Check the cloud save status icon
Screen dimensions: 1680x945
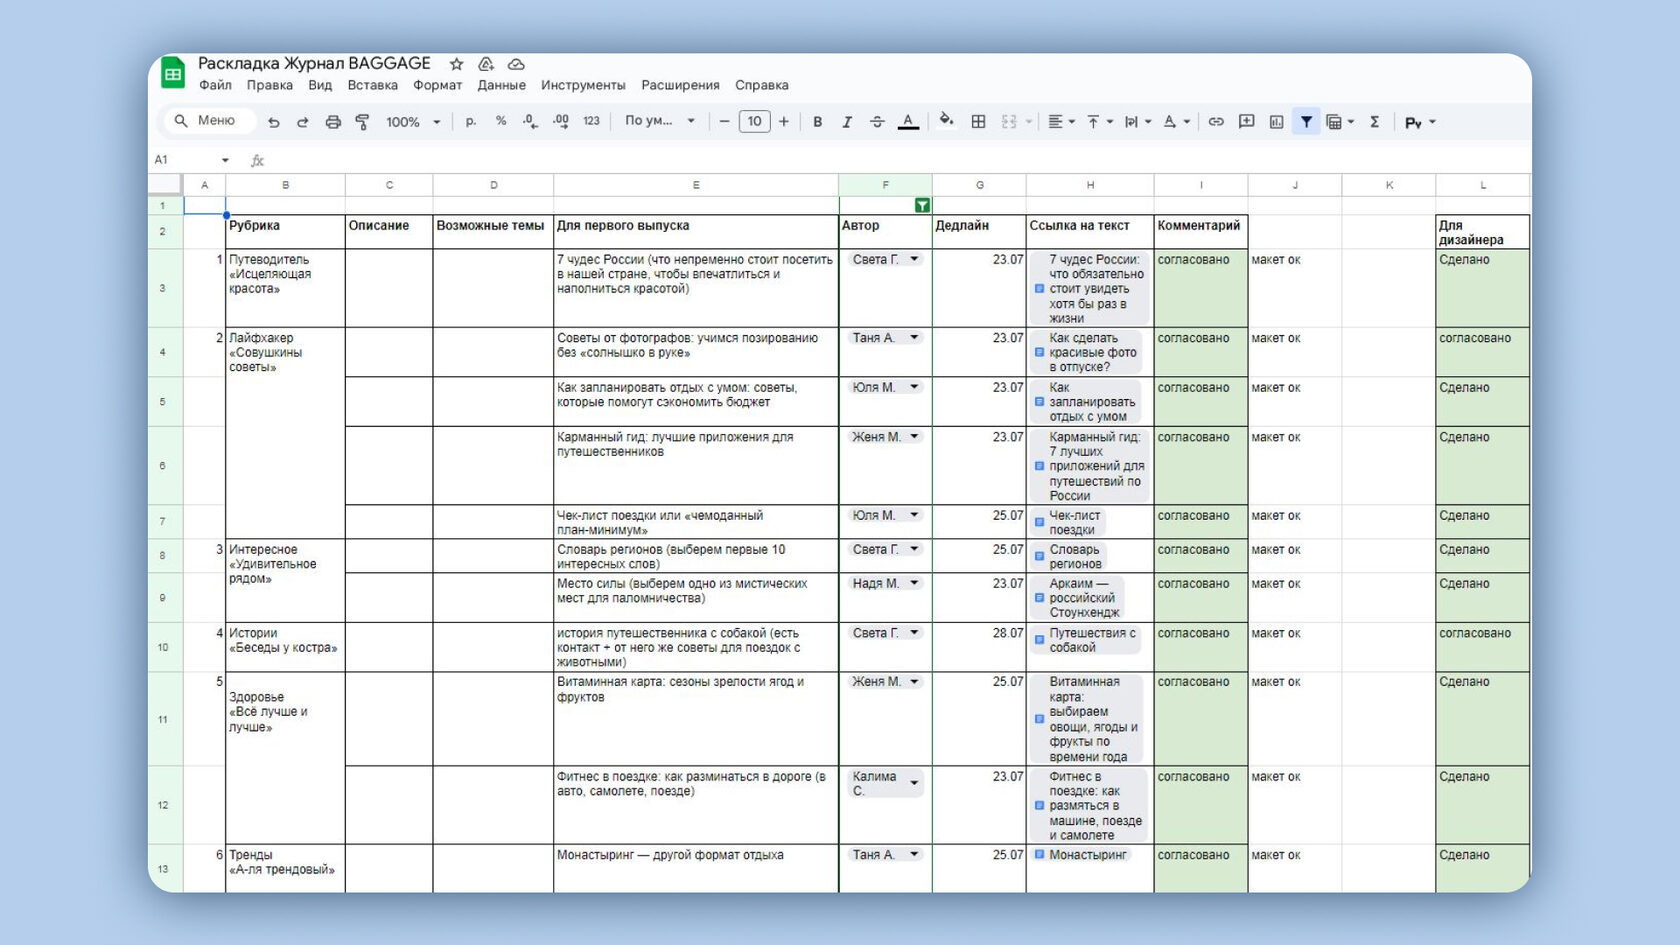(x=516, y=64)
